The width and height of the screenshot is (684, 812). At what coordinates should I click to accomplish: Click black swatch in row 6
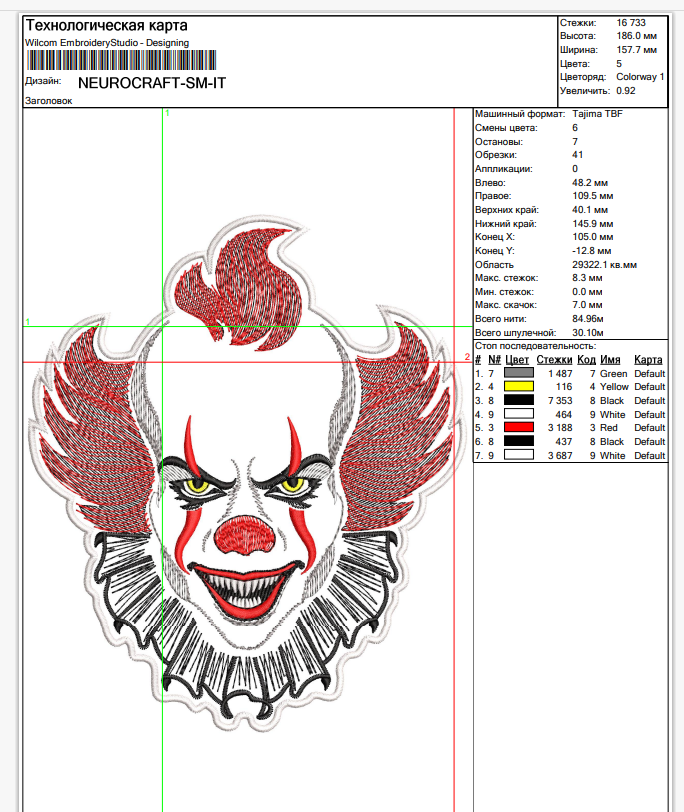(x=519, y=441)
